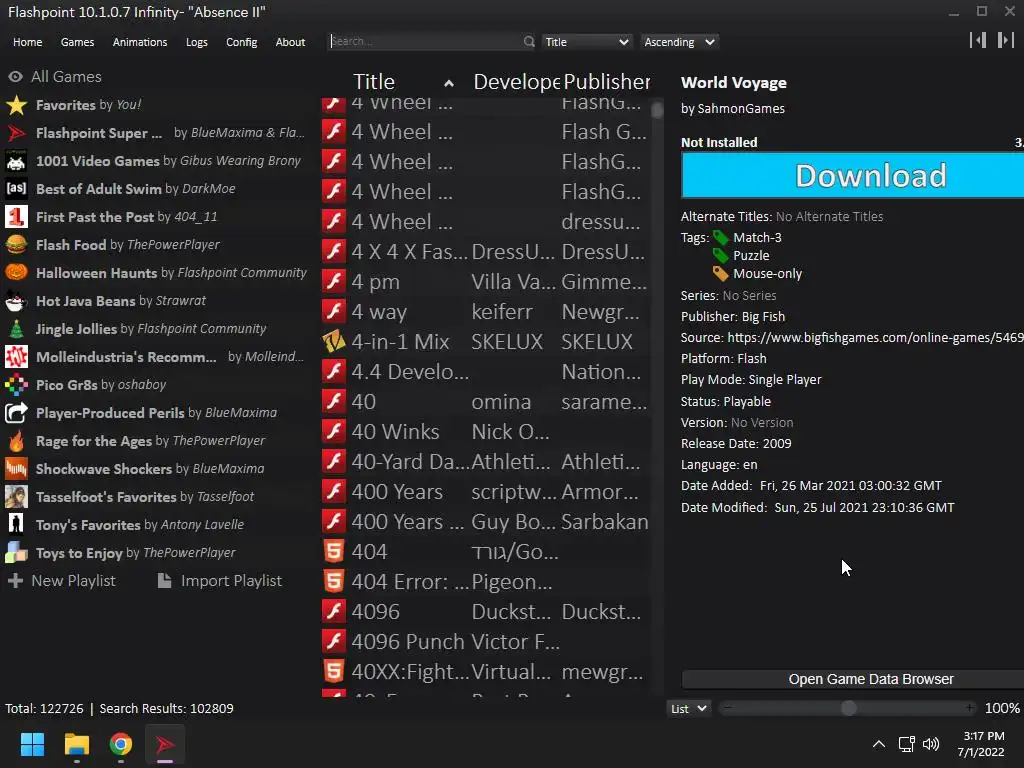Select the 4 pm game row
Screen dimensions: 1024x768
[485, 281]
